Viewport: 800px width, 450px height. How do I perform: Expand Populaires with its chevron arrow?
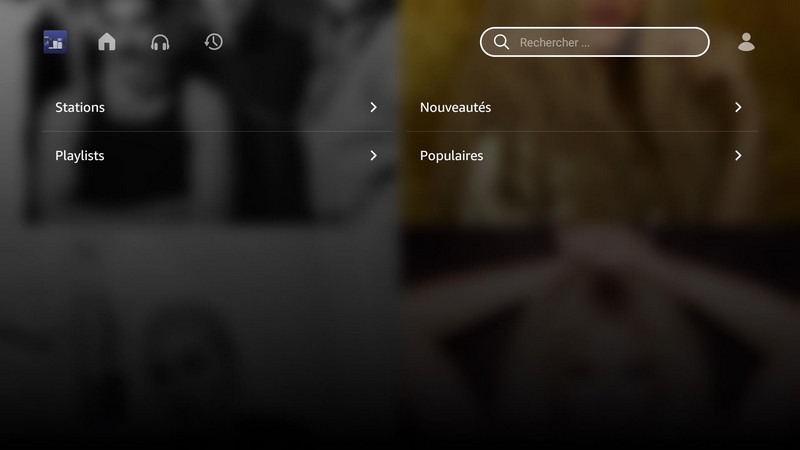pyautogui.click(x=738, y=156)
